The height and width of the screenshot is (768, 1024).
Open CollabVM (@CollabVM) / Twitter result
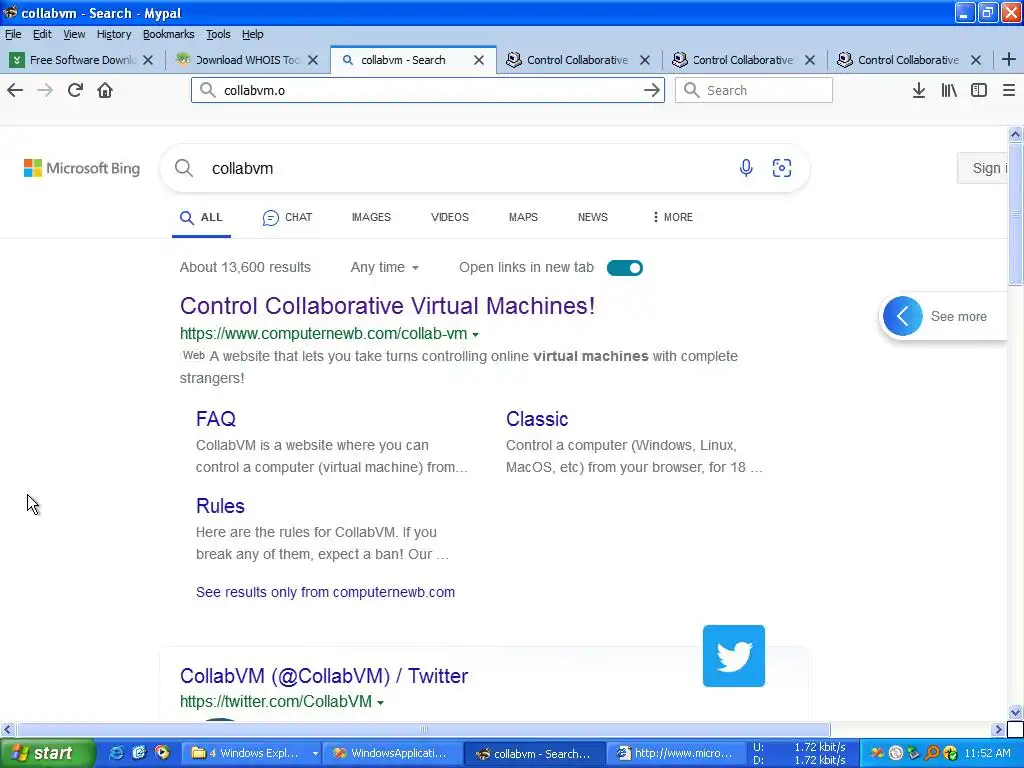[324, 676]
